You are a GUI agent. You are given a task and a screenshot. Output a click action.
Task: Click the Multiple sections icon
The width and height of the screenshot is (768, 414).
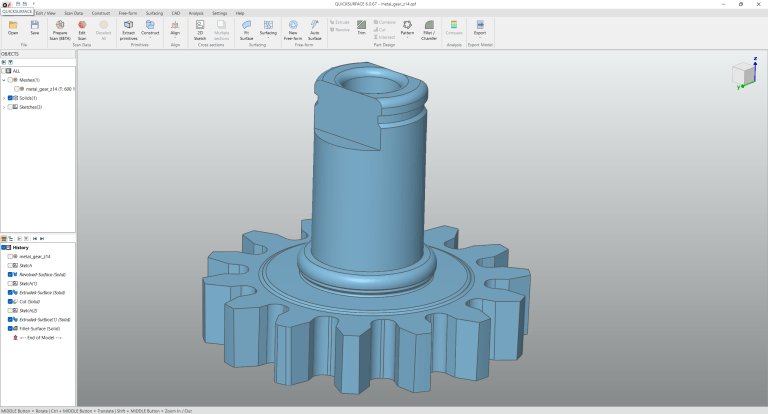click(x=221, y=24)
